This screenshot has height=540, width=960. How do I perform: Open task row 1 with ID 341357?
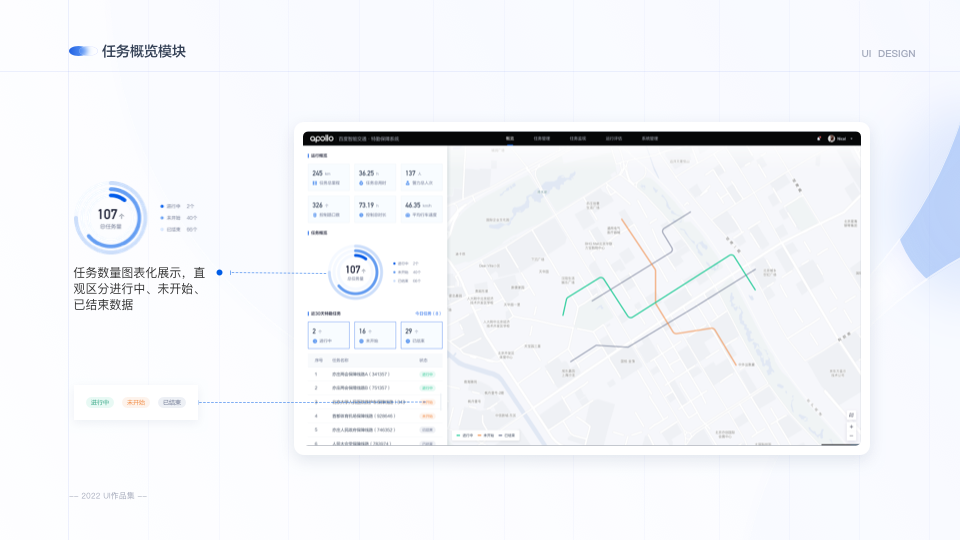[x=375, y=374]
